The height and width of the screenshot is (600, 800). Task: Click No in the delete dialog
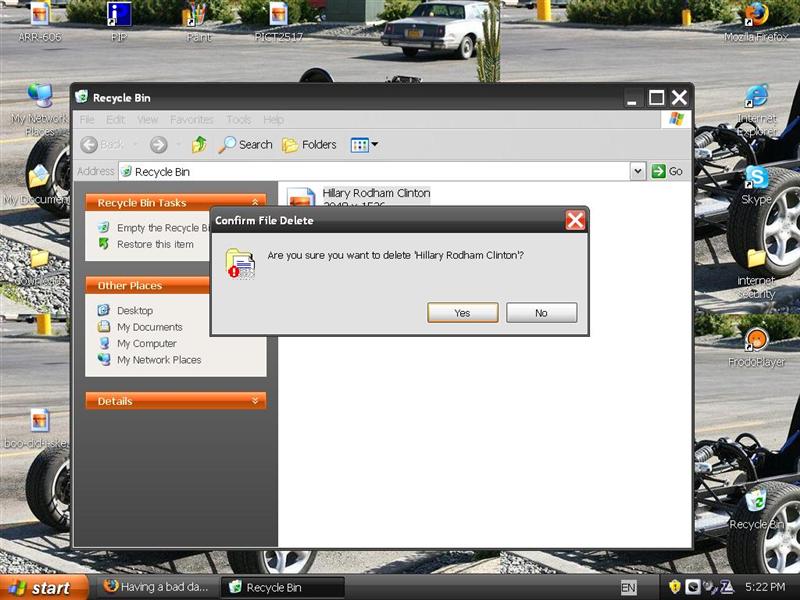(541, 313)
